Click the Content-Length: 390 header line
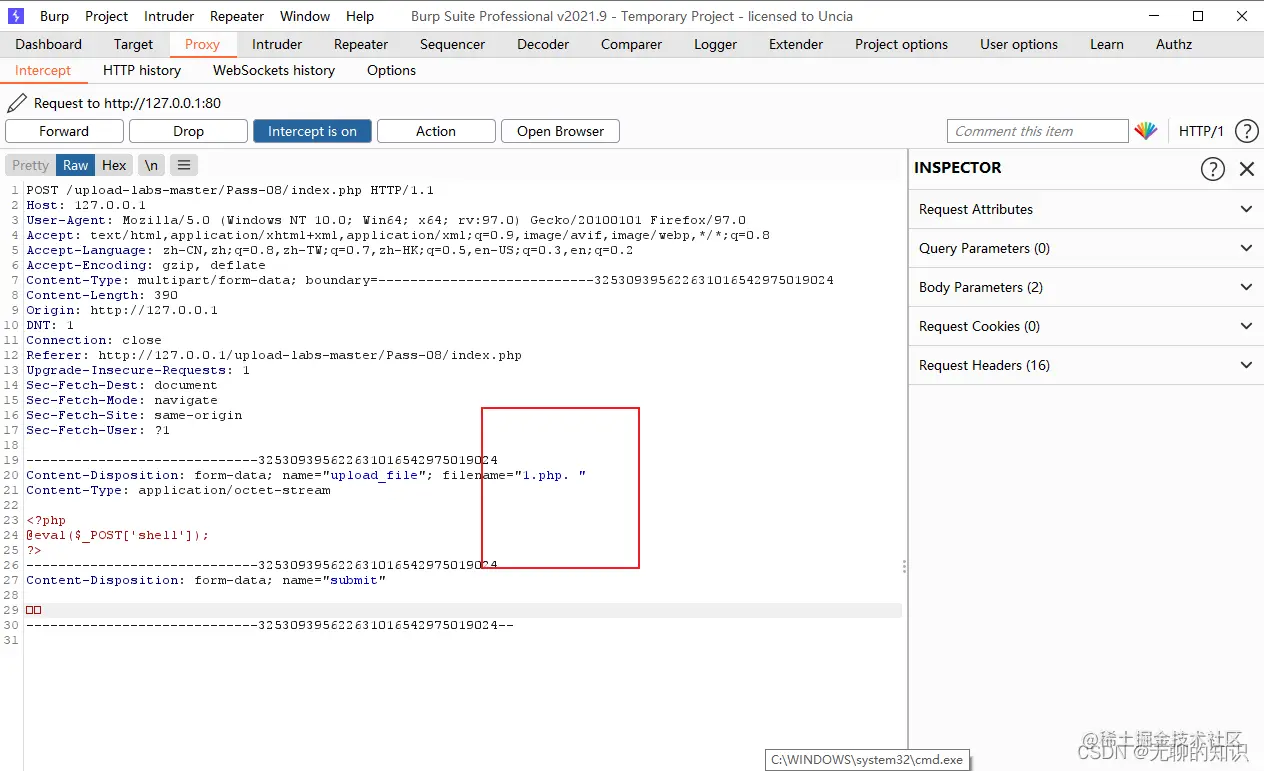Screen dimensions: 1264x771 (102, 295)
